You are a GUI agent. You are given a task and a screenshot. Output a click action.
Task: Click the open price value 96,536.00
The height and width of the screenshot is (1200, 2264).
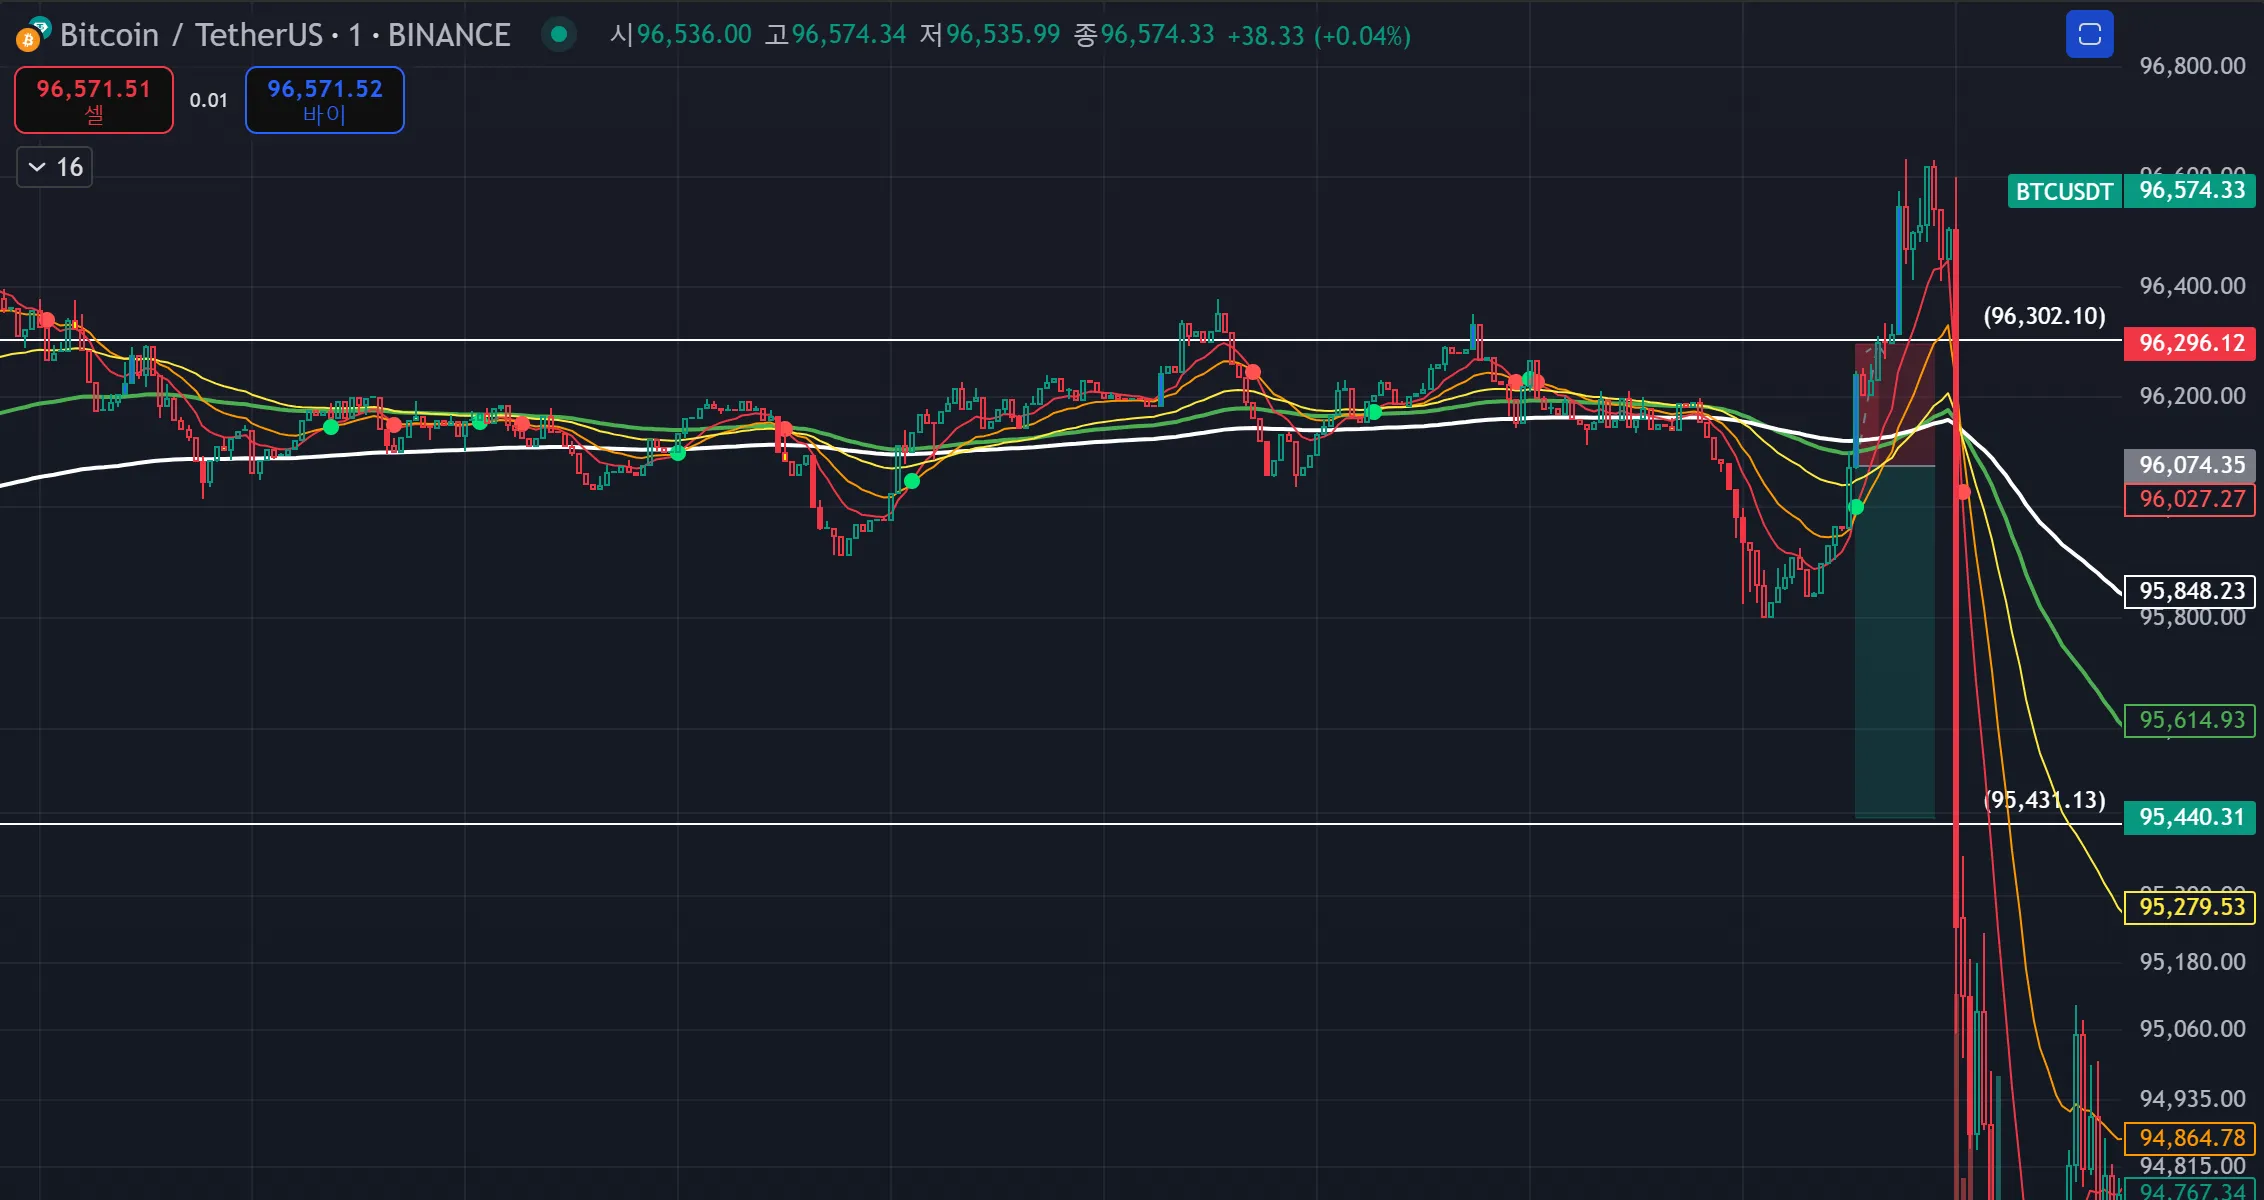[x=694, y=35]
